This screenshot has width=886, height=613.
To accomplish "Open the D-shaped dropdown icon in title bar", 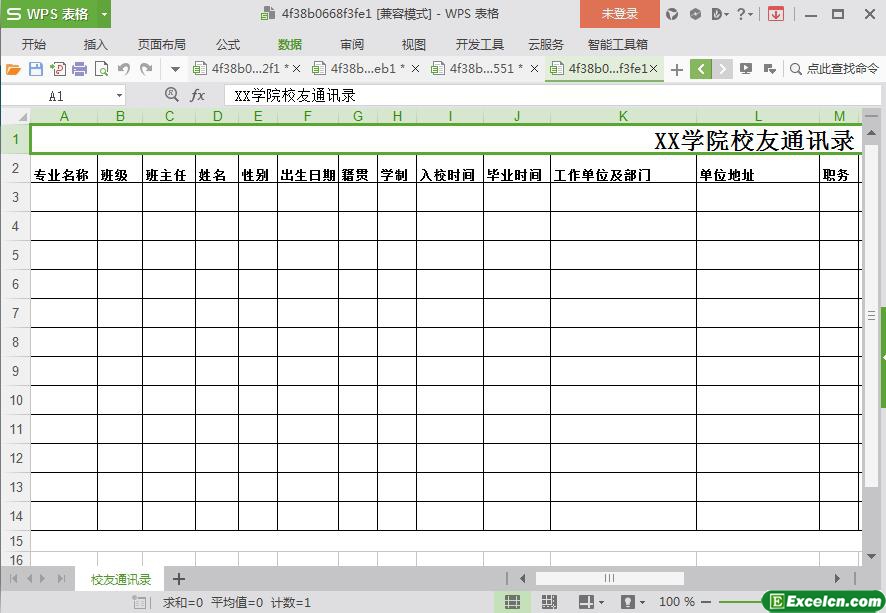I will point(720,14).
